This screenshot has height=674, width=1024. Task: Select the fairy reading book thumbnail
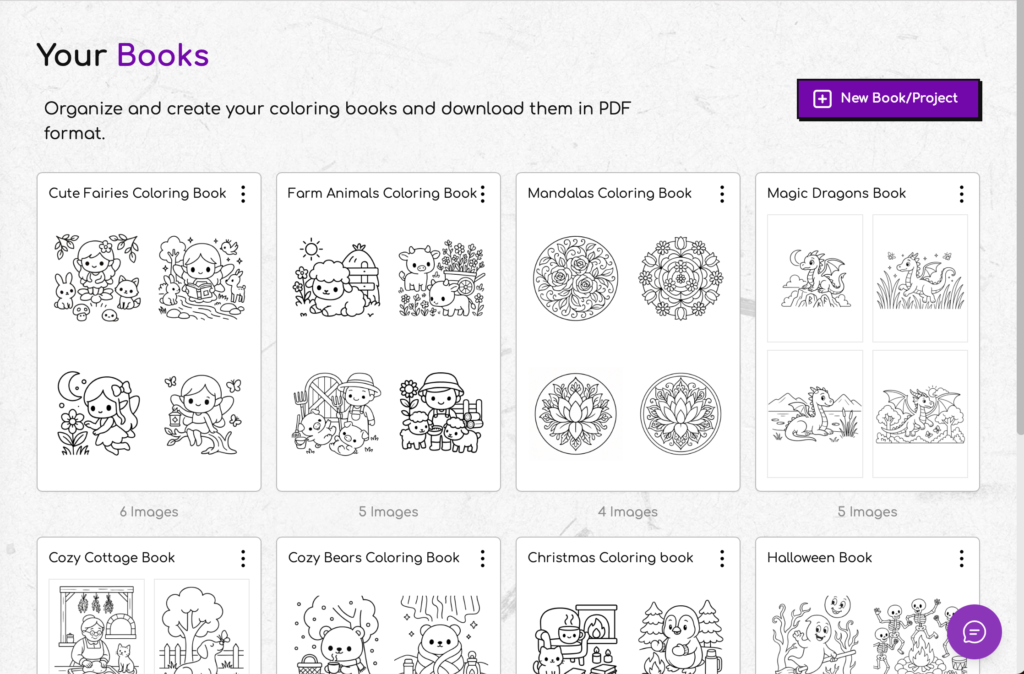point(202,277)
